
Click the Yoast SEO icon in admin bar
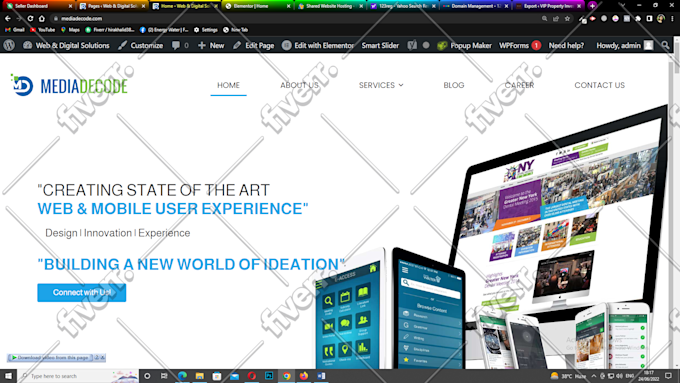412,45
